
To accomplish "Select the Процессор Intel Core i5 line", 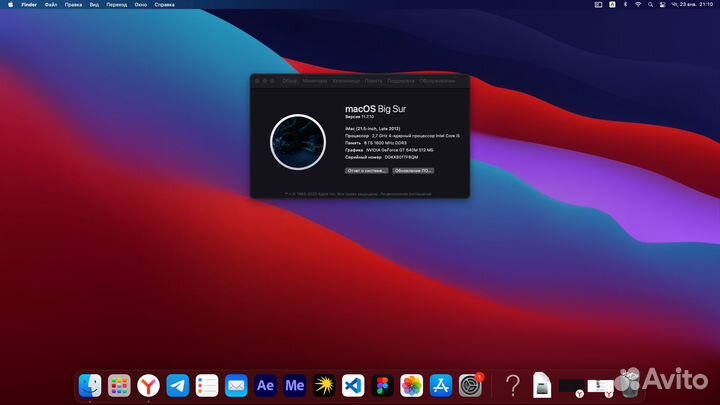I will 402,136.
